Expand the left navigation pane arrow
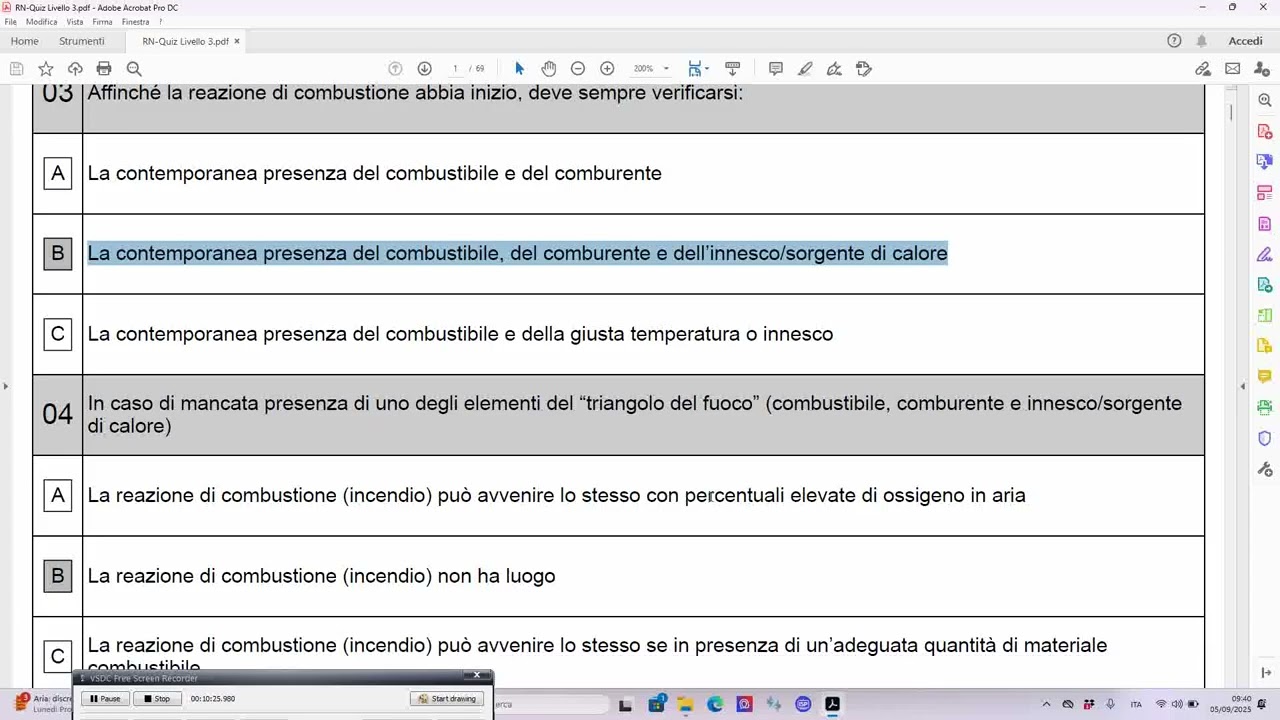This screenshot has height=720, width=1280. 5,385
